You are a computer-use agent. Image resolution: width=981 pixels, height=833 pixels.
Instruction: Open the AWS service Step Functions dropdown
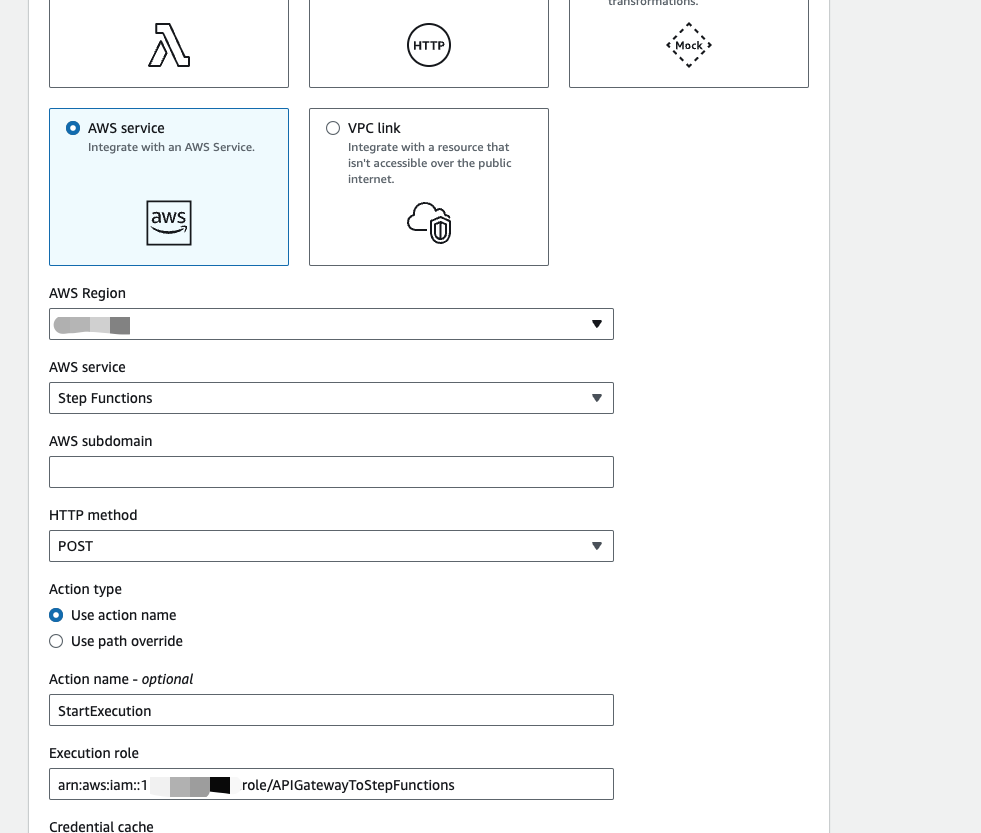click(332, 398)
